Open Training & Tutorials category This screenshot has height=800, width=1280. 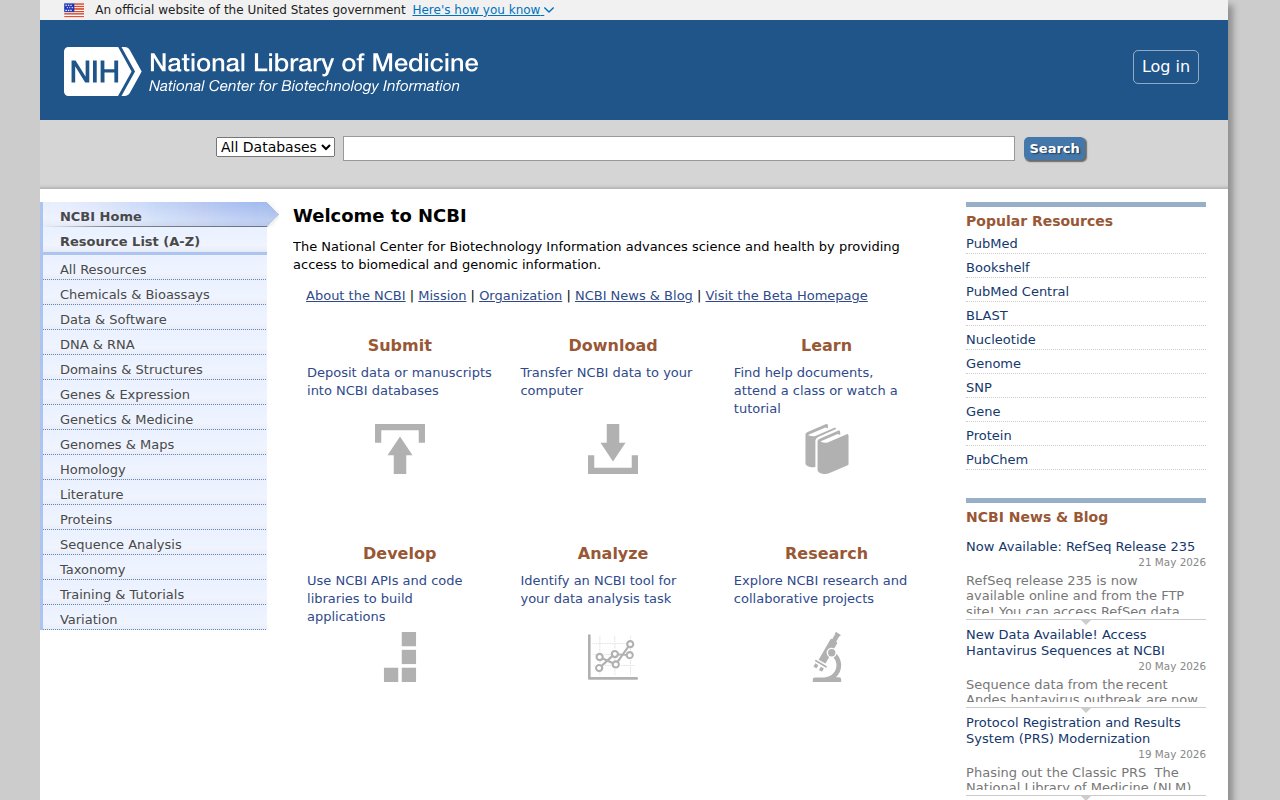[x=155, y=594]
